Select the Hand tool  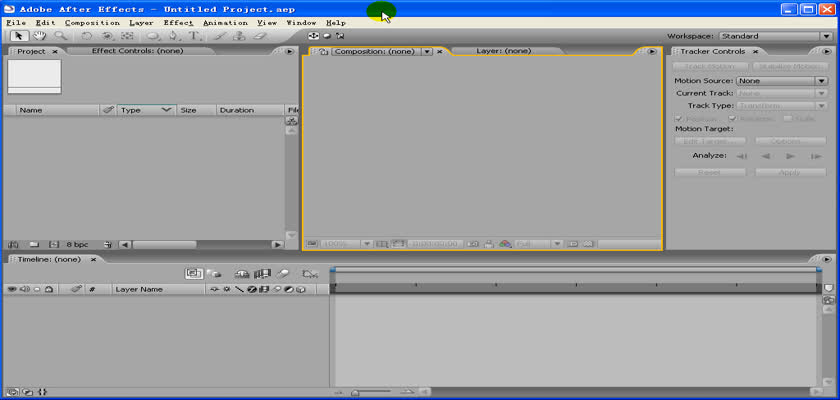pos(39,36)
